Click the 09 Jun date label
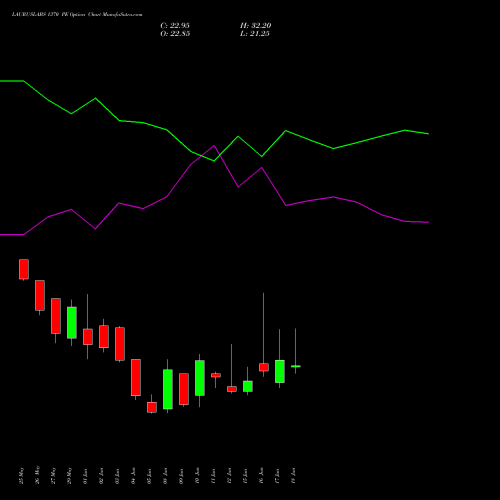This screenshot has height=500, width=500. pos(182,476)
